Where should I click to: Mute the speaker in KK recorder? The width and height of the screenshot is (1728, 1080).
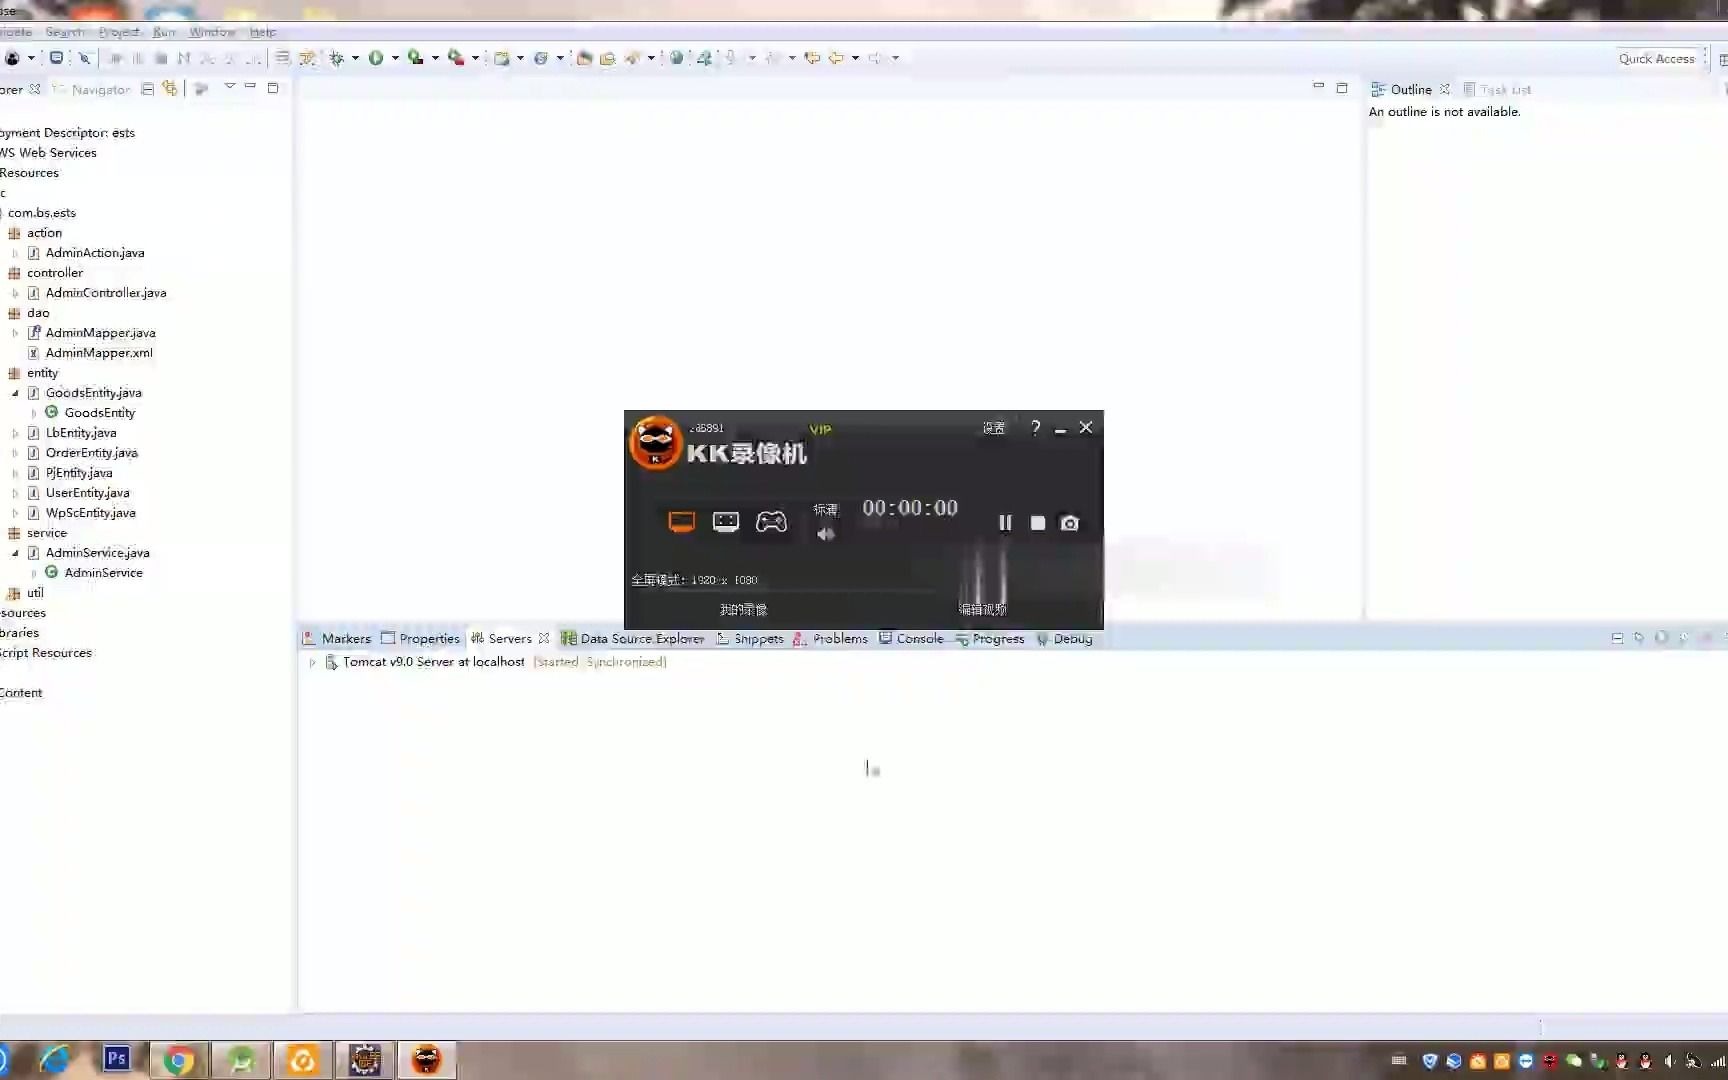point(825,534)
